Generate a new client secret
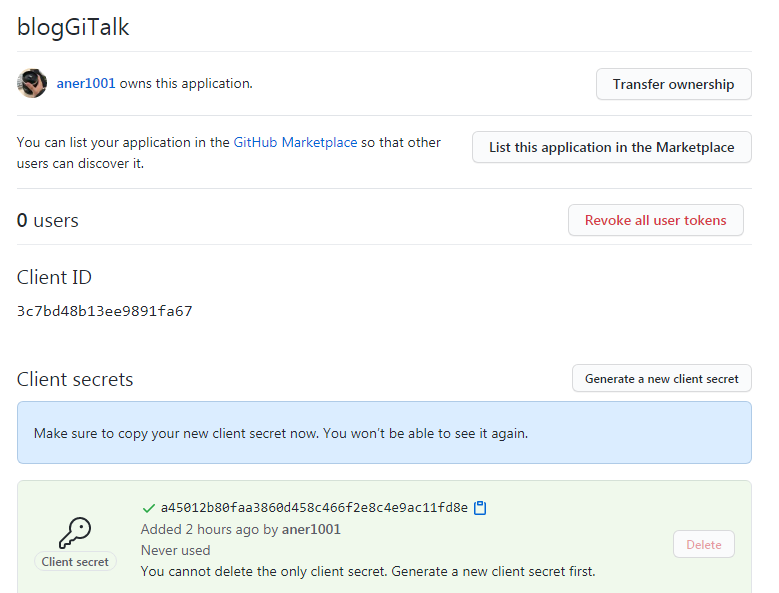 pos(662,378)
